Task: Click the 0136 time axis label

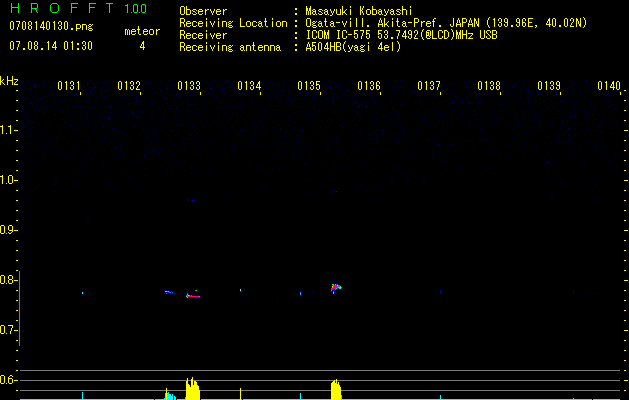Action: (x=369, y=86)
